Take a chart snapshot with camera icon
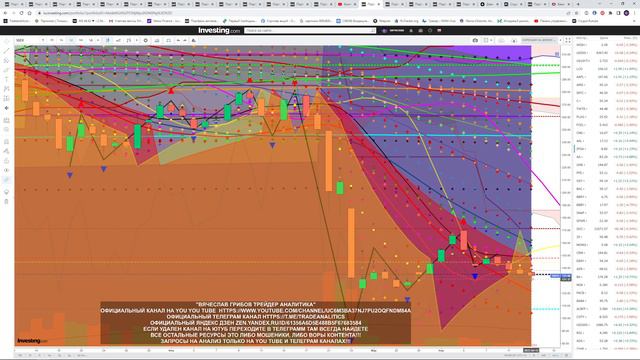Viewport: 640px width, 360px height. click(475, 40)
